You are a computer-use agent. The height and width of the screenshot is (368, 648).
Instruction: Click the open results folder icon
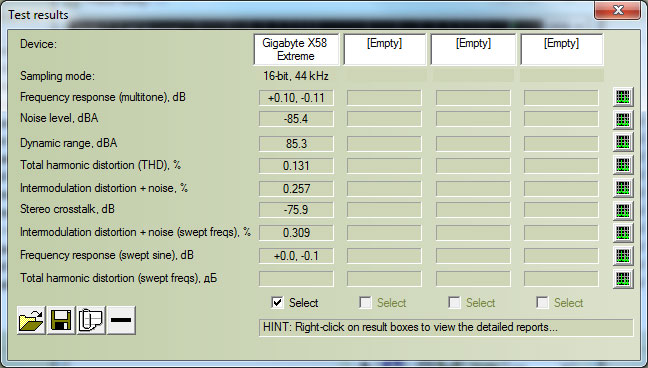31,320
